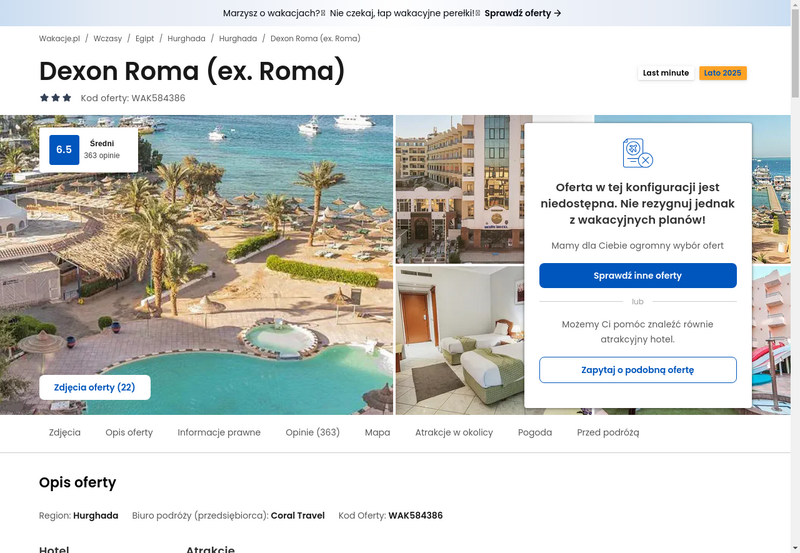This screenshot has height=553, width=800.
Task: Open the Mapa tab
Action: point(378,433)
